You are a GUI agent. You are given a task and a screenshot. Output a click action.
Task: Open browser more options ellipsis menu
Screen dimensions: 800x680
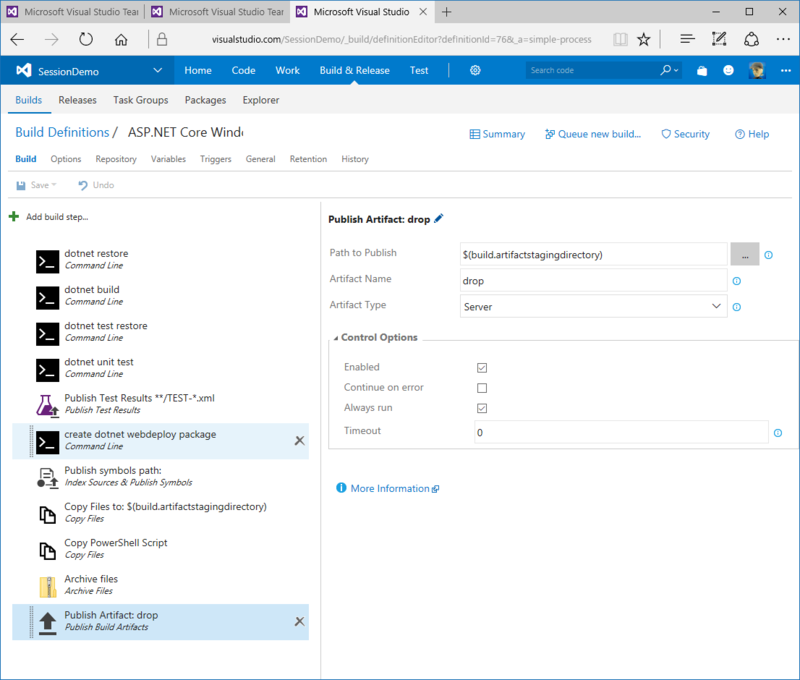point(783,39)
